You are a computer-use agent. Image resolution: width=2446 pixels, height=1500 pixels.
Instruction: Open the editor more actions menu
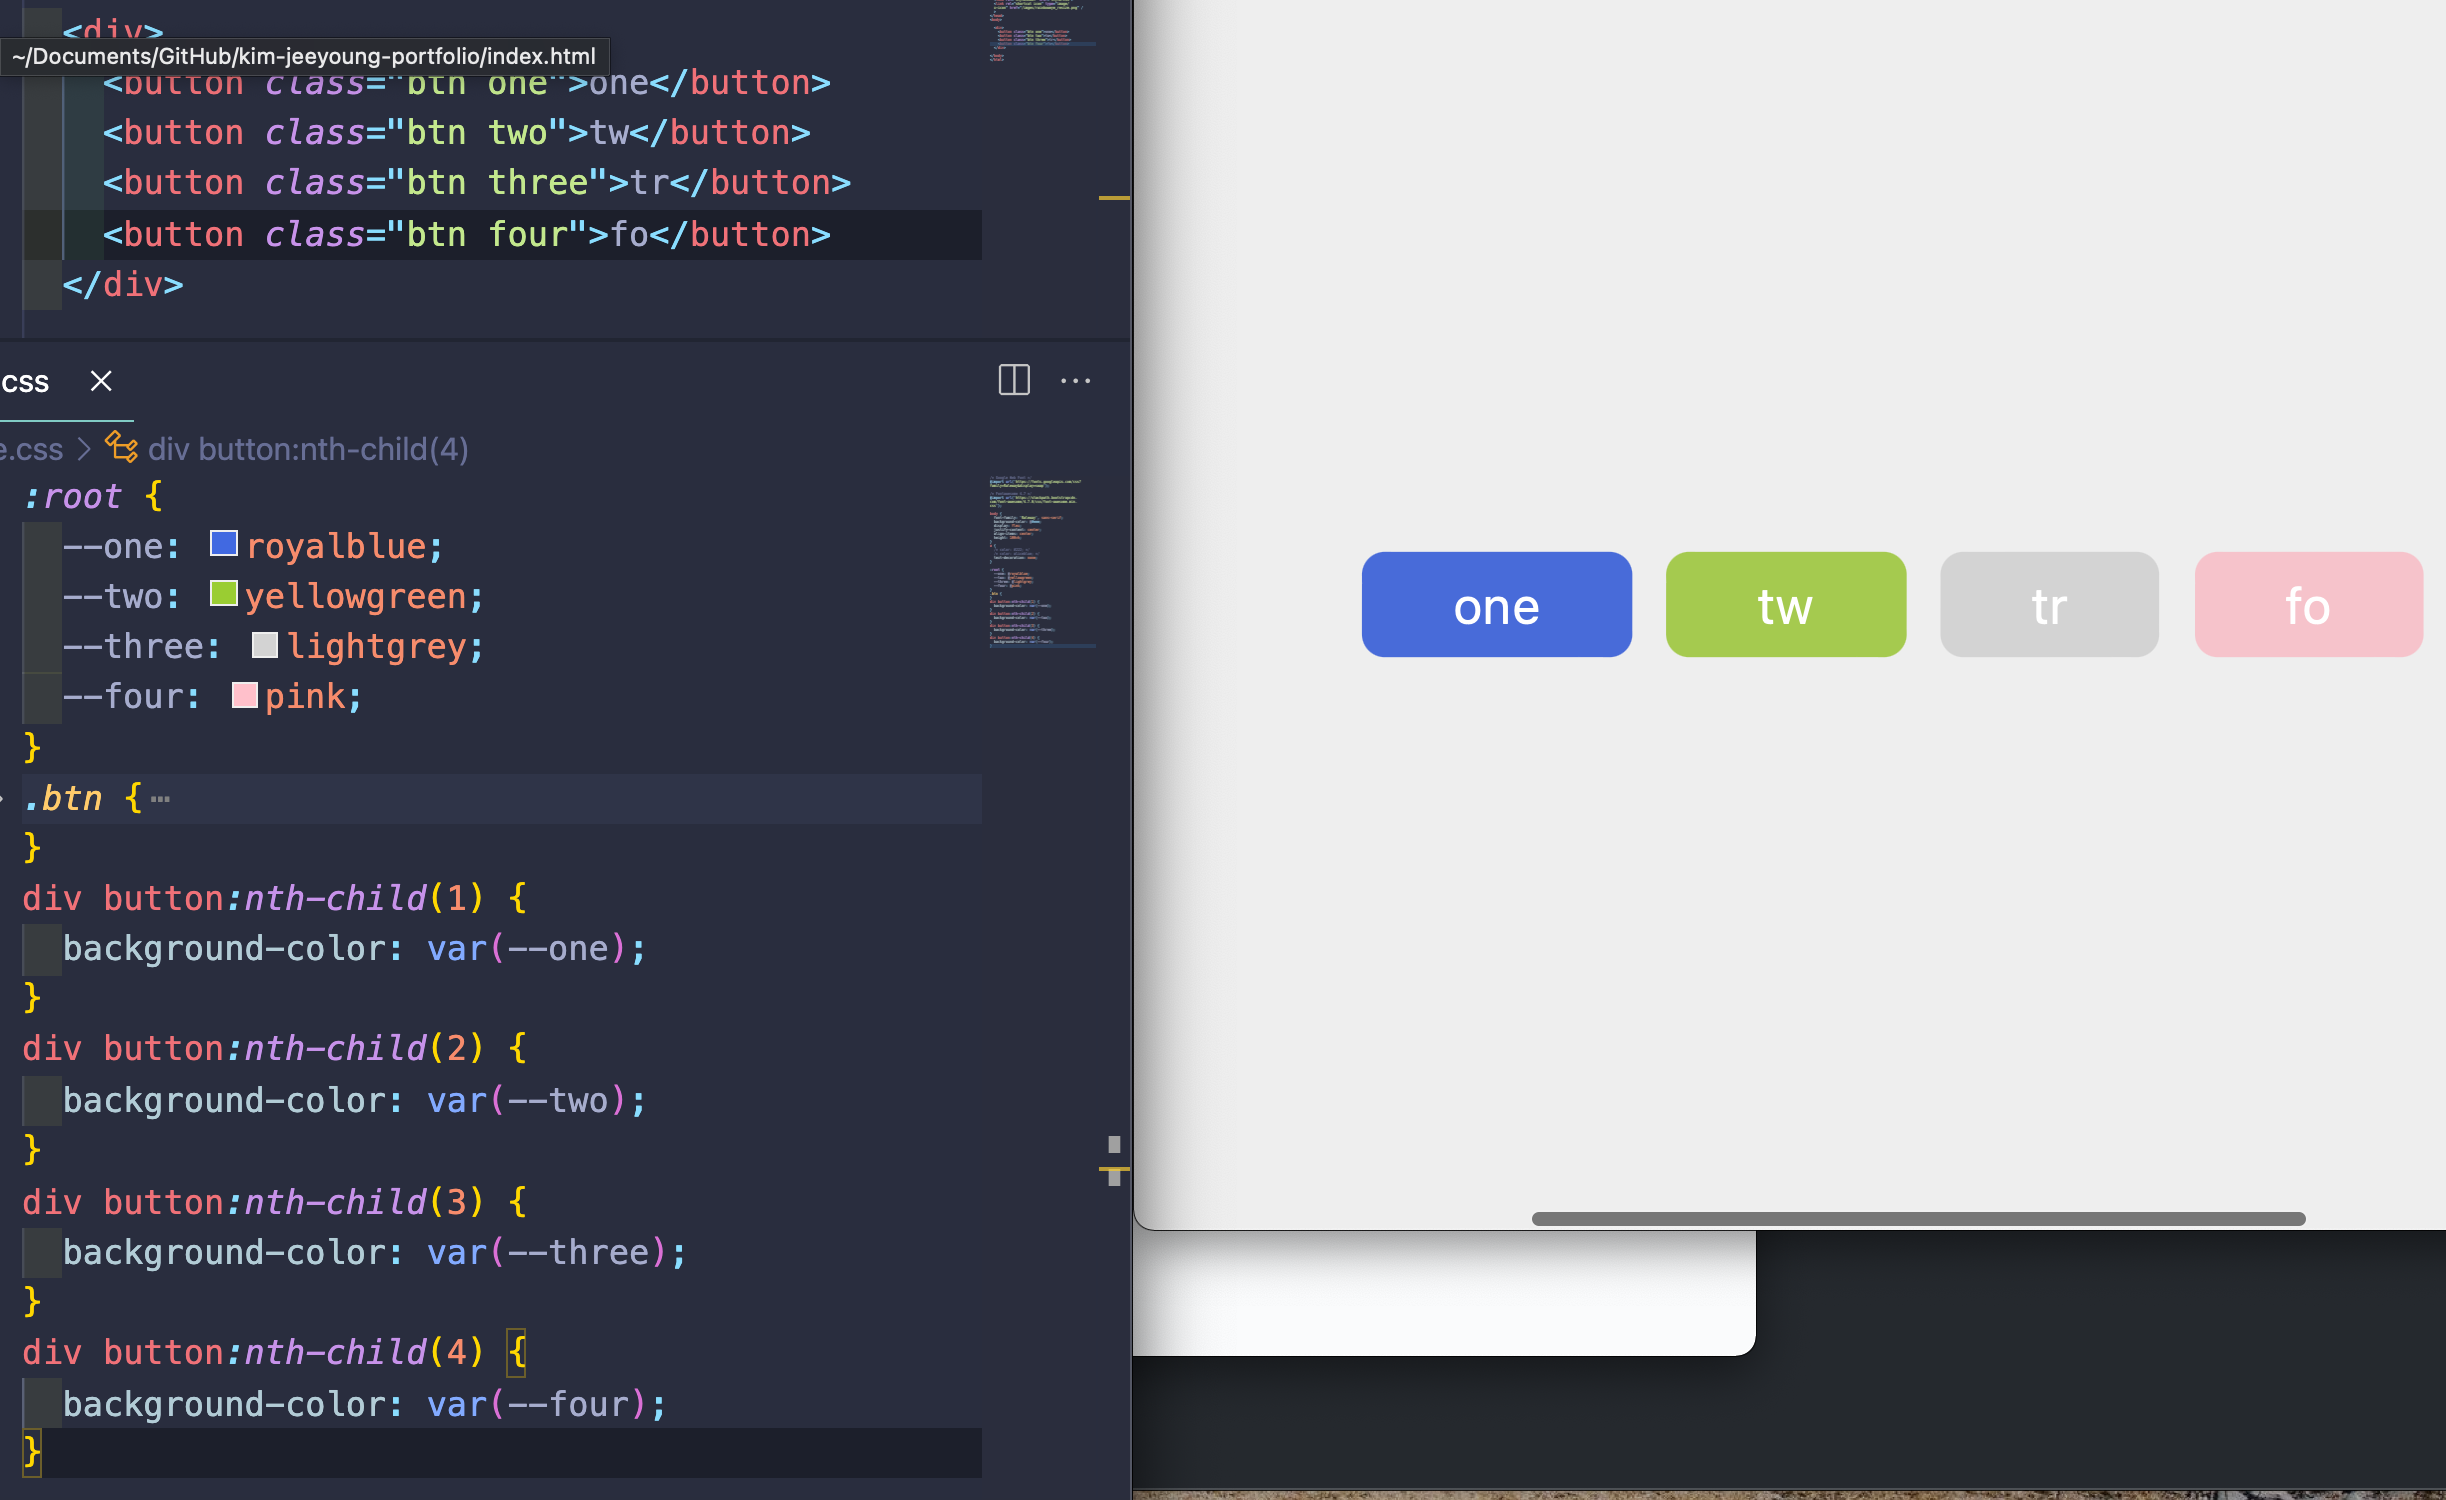pyautogui.click(x=1075, y=380)
